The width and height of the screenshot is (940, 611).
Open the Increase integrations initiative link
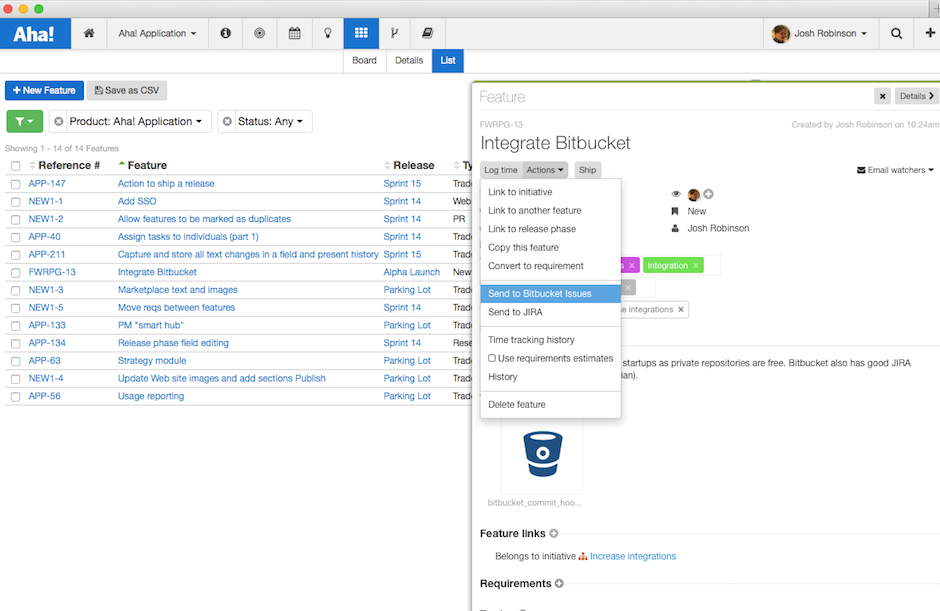coord(633,556)
